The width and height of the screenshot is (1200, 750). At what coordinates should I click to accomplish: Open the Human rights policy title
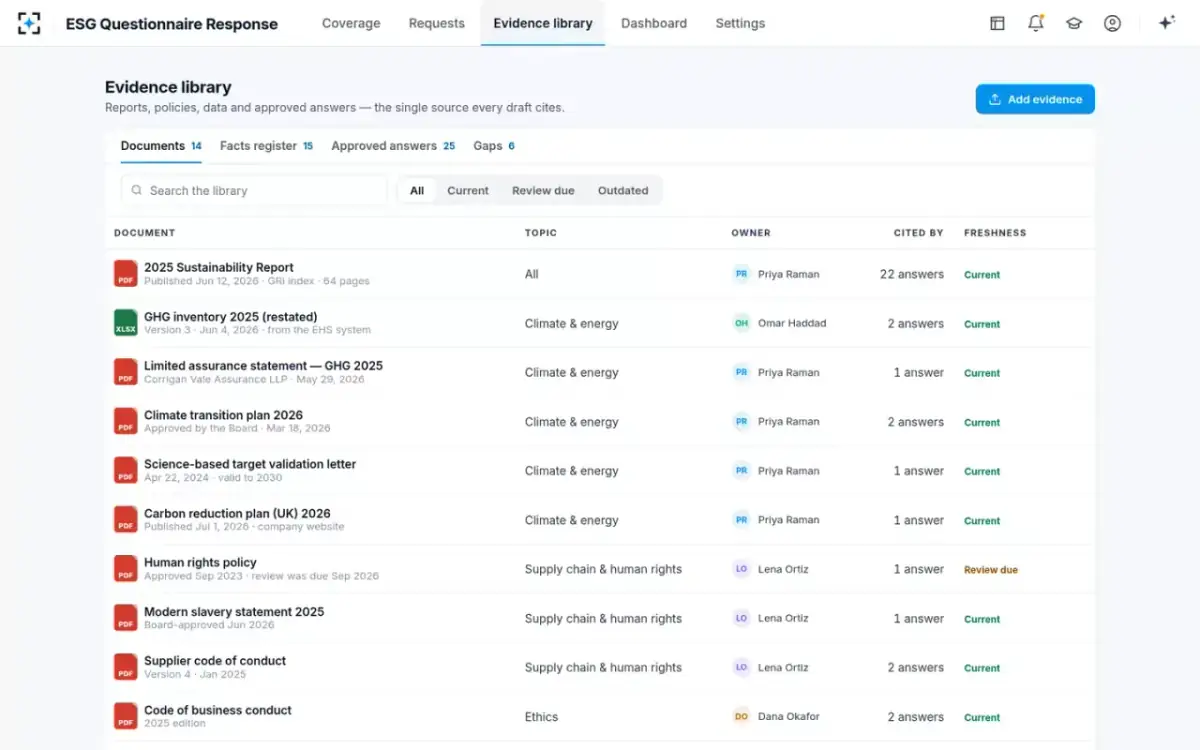pyautogui.click(x=200, y=562)
